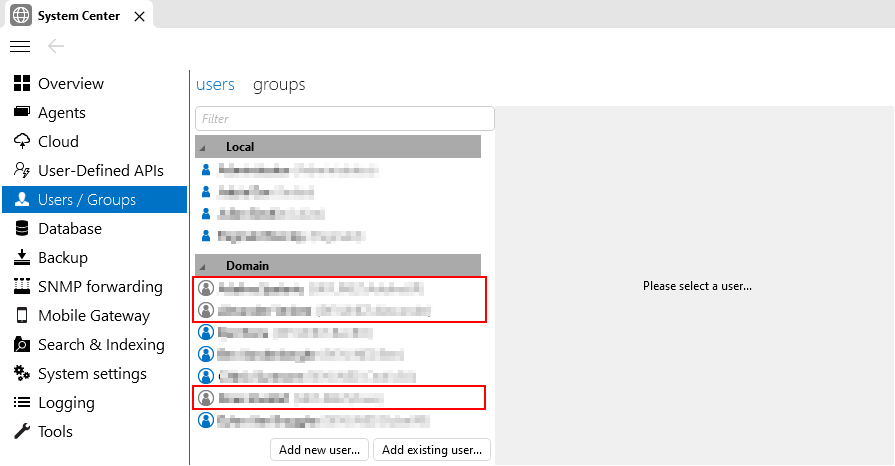The image size is (895, 466).
Task: Select the Agents sidebar icon
Action: [x=22, y=112]
